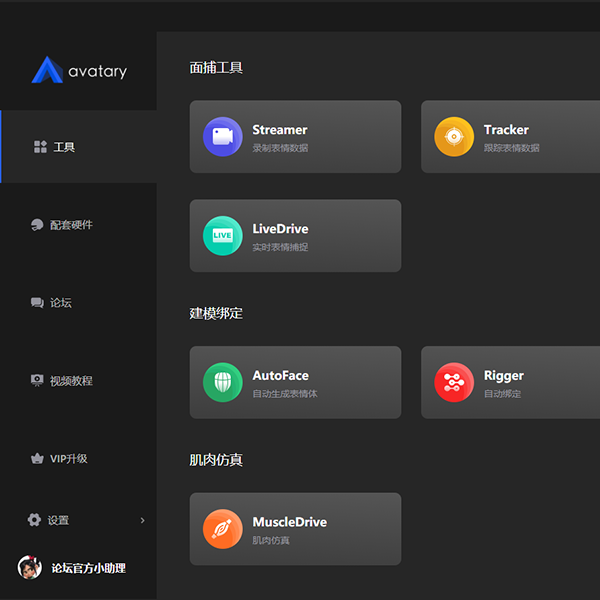Open the 配套硬件 sidebar section
Image resolution: width=600 pixels, height=600 pixels.
point(71,225)
